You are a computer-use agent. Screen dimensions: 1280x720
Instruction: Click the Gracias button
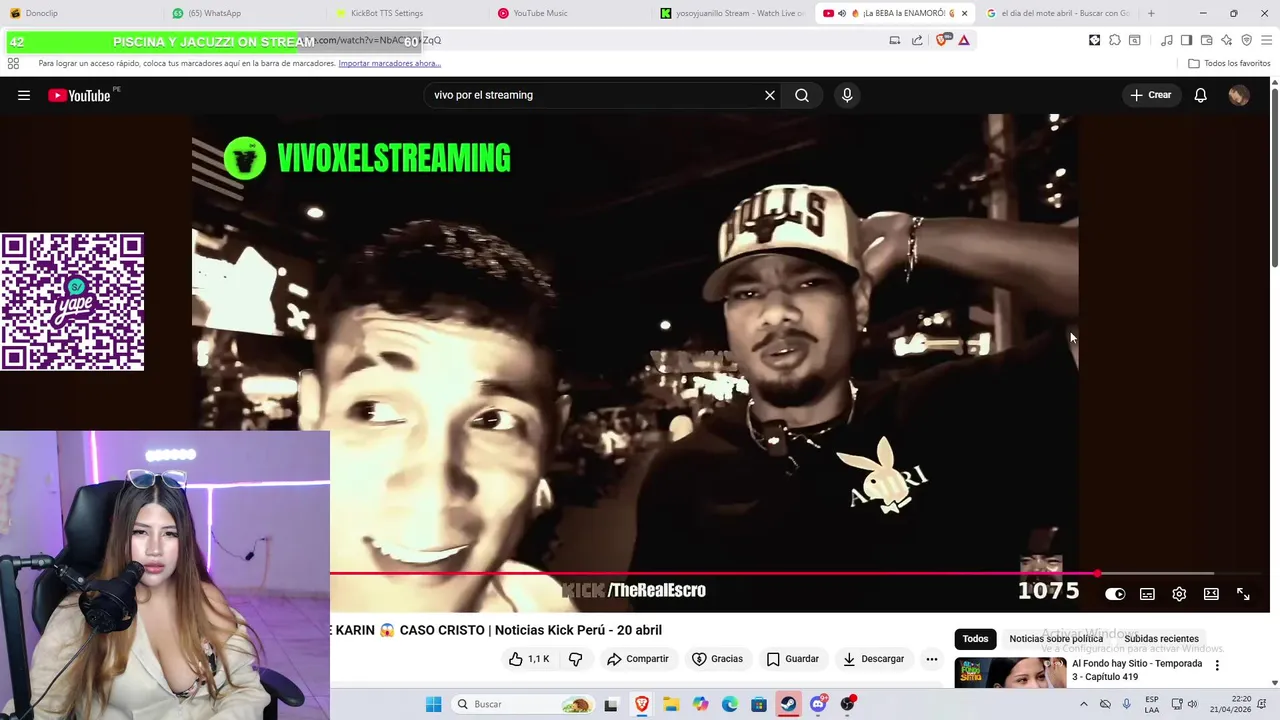pyautogui.click(x=717, y=659)
